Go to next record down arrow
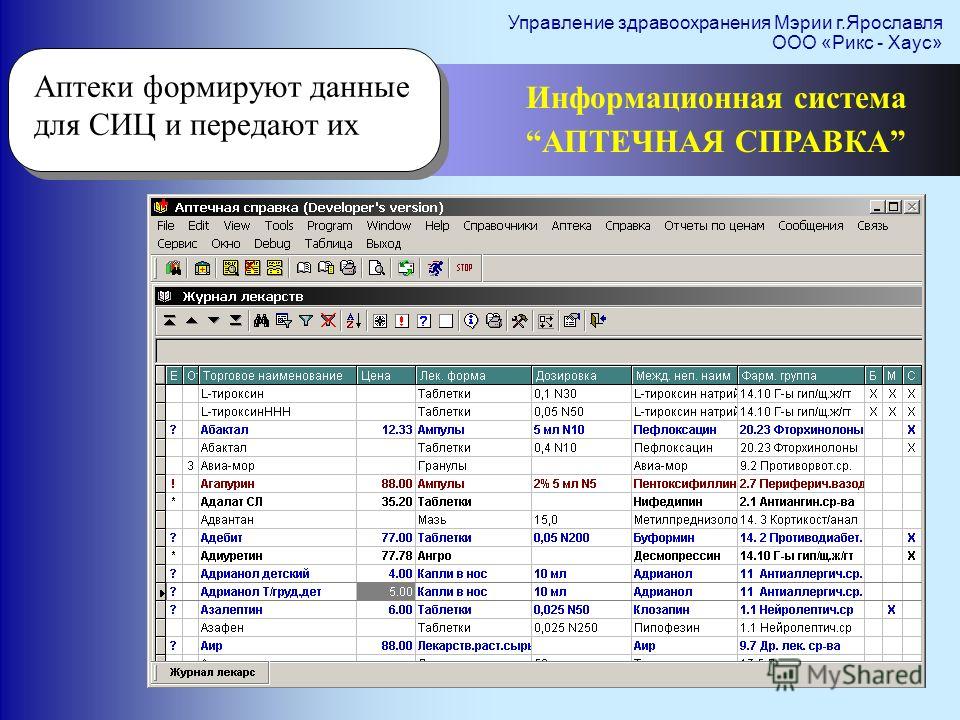 (214, 320)
